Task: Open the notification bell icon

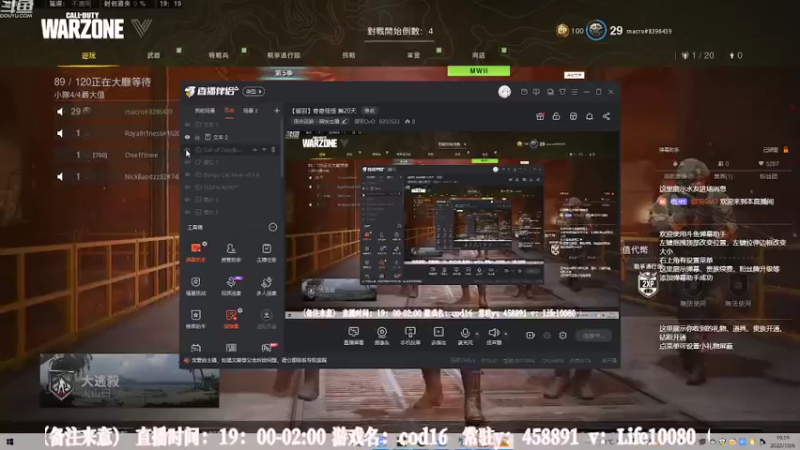Action: pyautogui.click(x=589, y=116)
